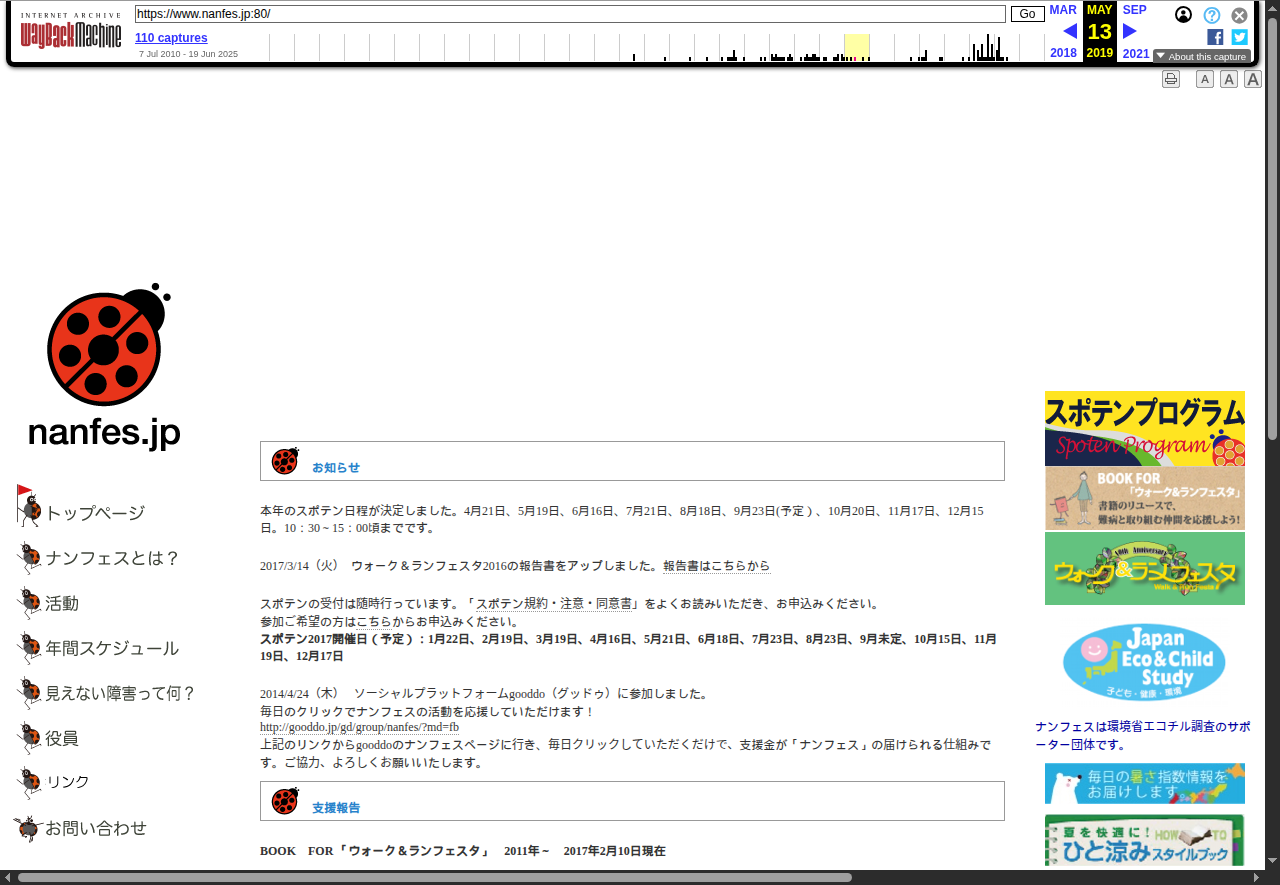The width and height of the screenshot is (1280, 885).
Task: Select the smallest font size button
Action: click(1205, 79)
